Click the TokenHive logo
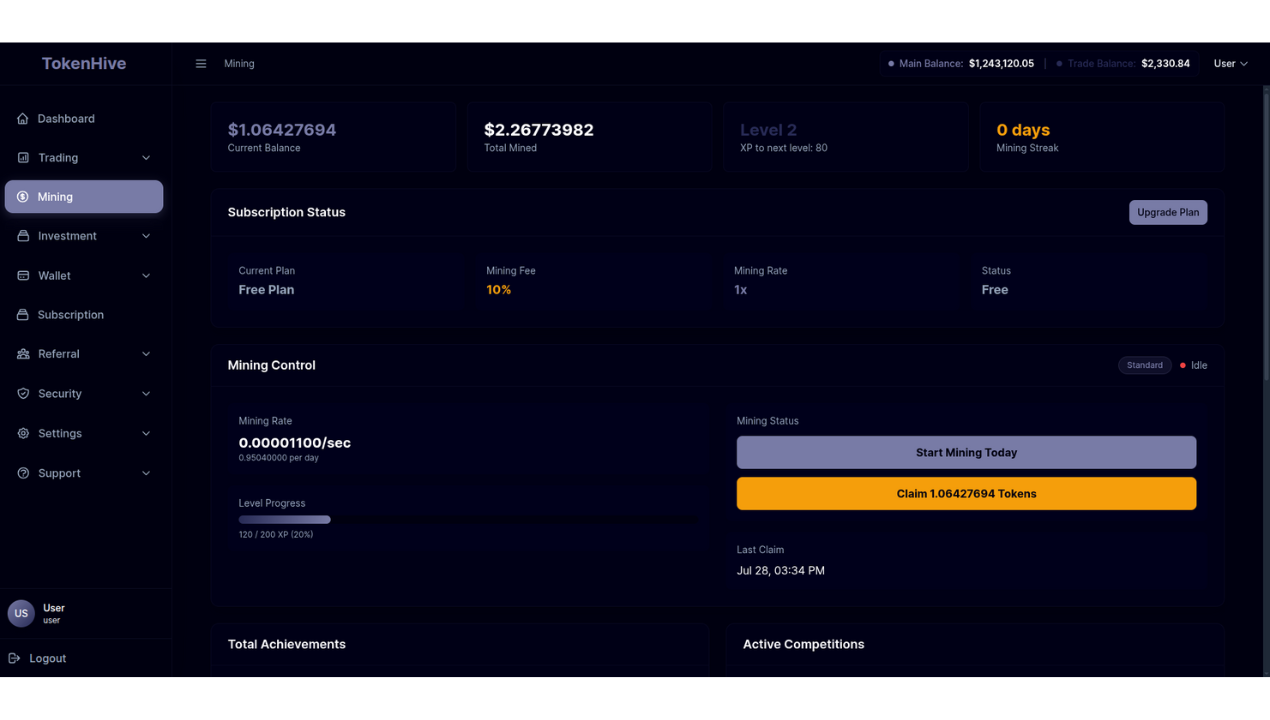The width and height of the screenshot is (1270, 720). pyautogui.click(x=84, y=63)
